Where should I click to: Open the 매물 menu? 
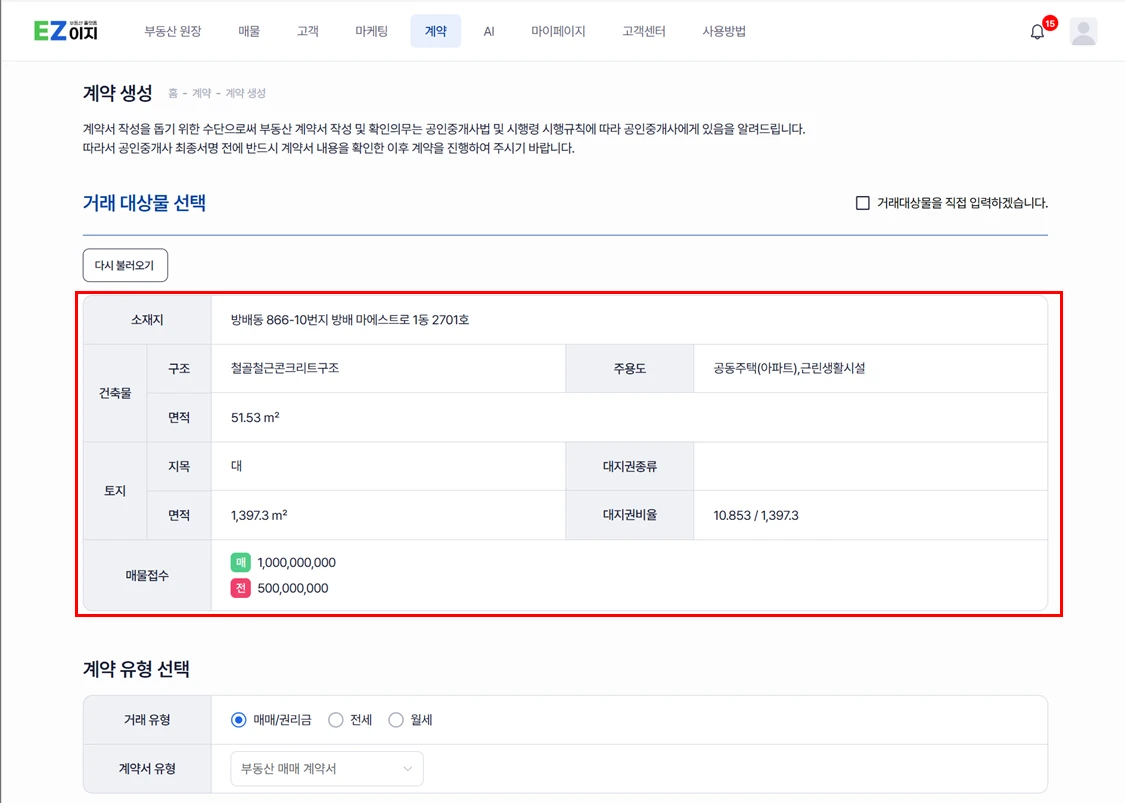click(x=249, y=31)
